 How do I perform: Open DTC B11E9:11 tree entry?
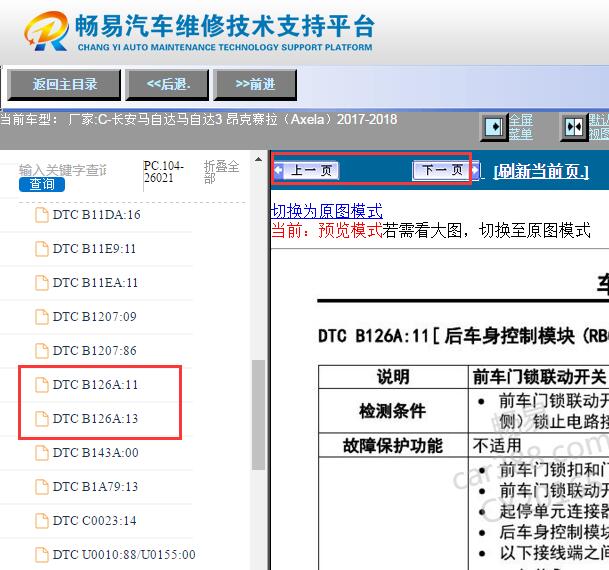[x=94, y=249]
